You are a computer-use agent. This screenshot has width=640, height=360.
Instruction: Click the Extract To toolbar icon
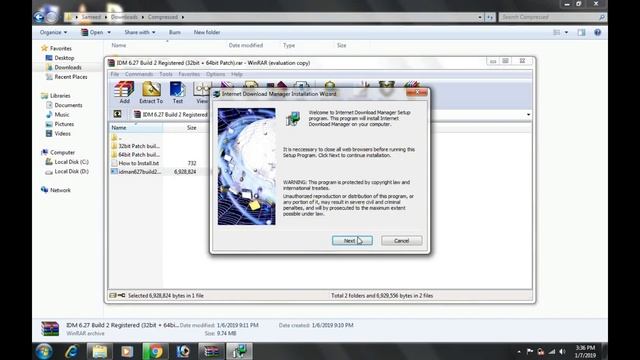tap(151, 92)
